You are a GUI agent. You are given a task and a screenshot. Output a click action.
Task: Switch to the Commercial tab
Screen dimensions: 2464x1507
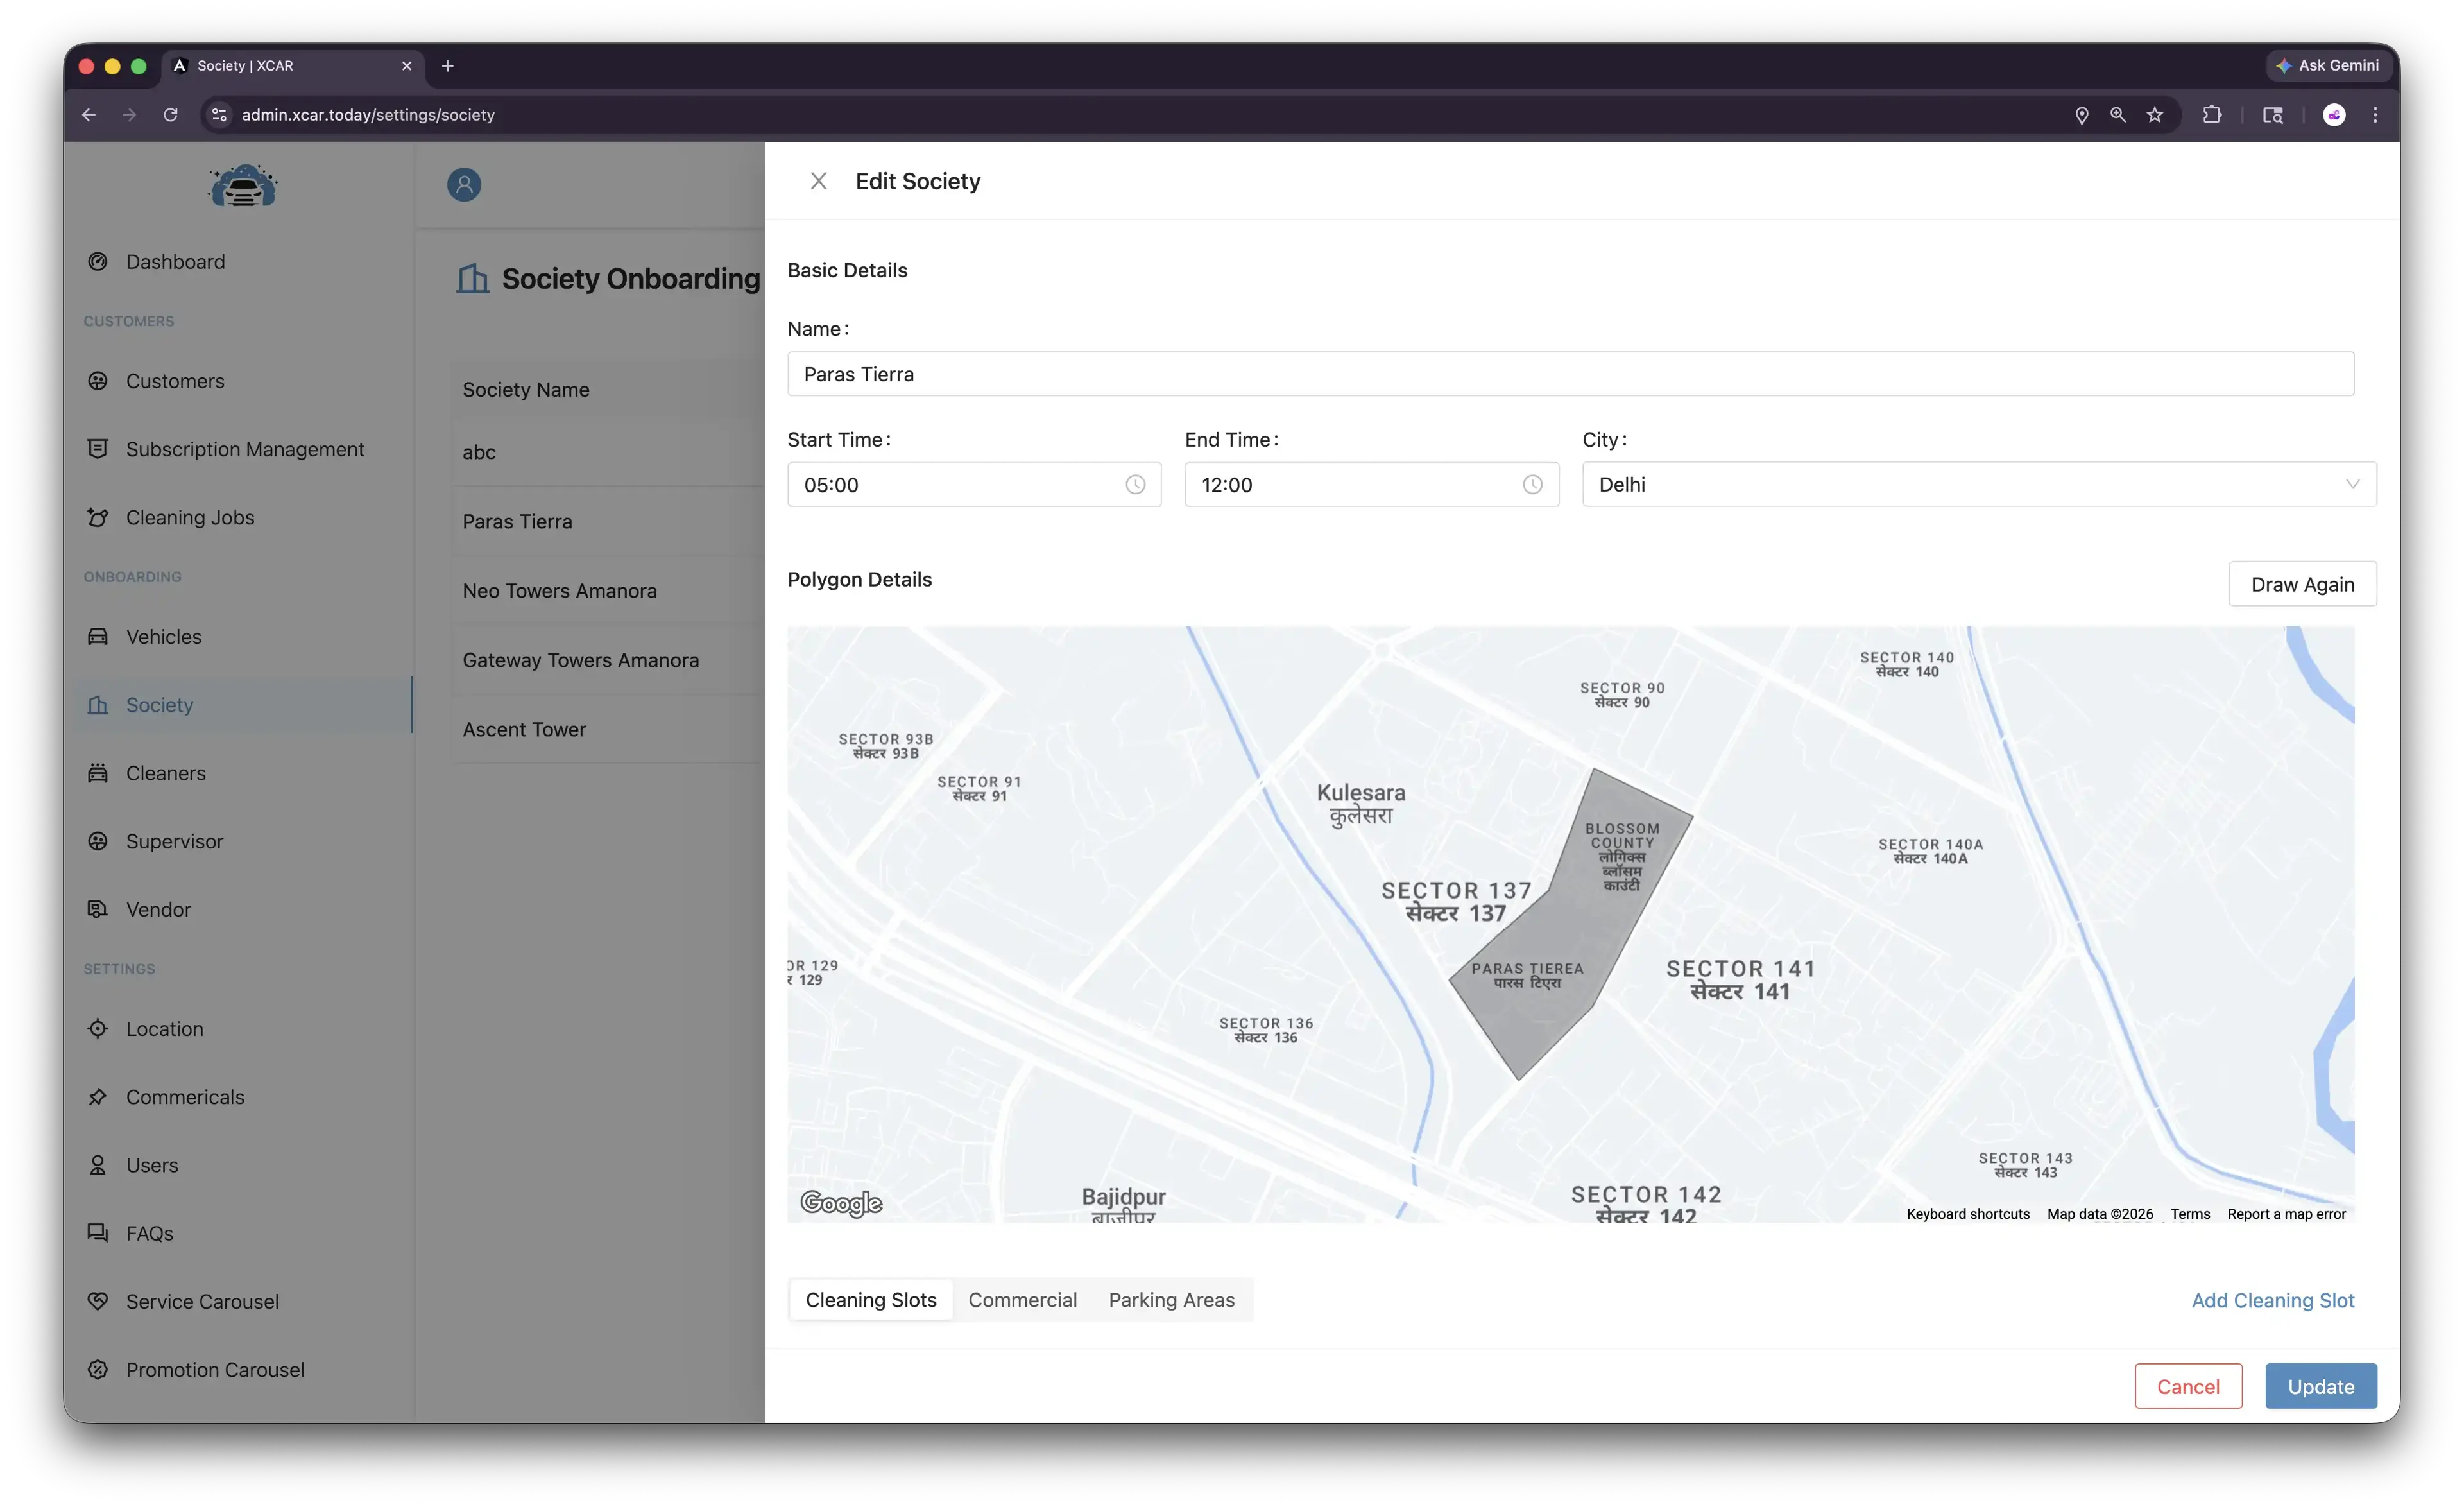point(1022,1300)
